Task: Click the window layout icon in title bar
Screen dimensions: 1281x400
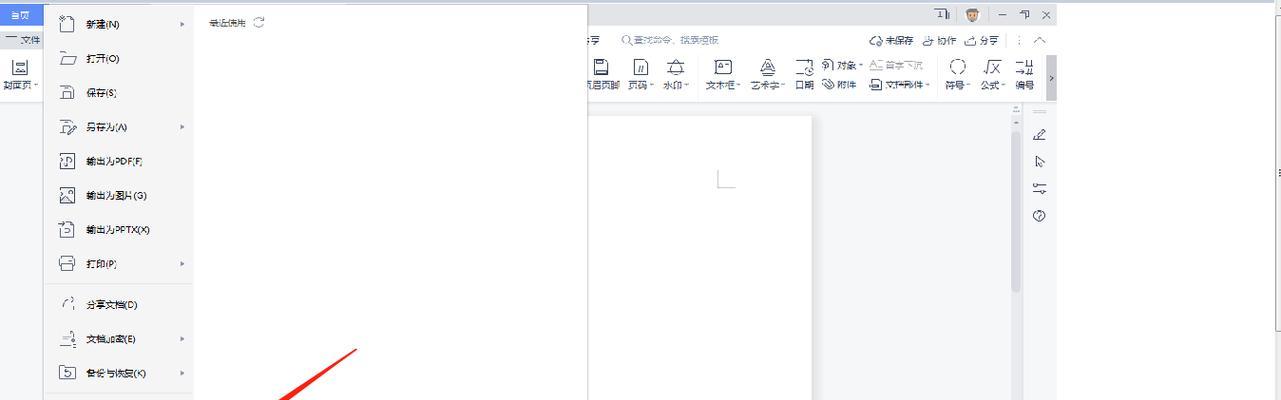Action: point(942,14)
